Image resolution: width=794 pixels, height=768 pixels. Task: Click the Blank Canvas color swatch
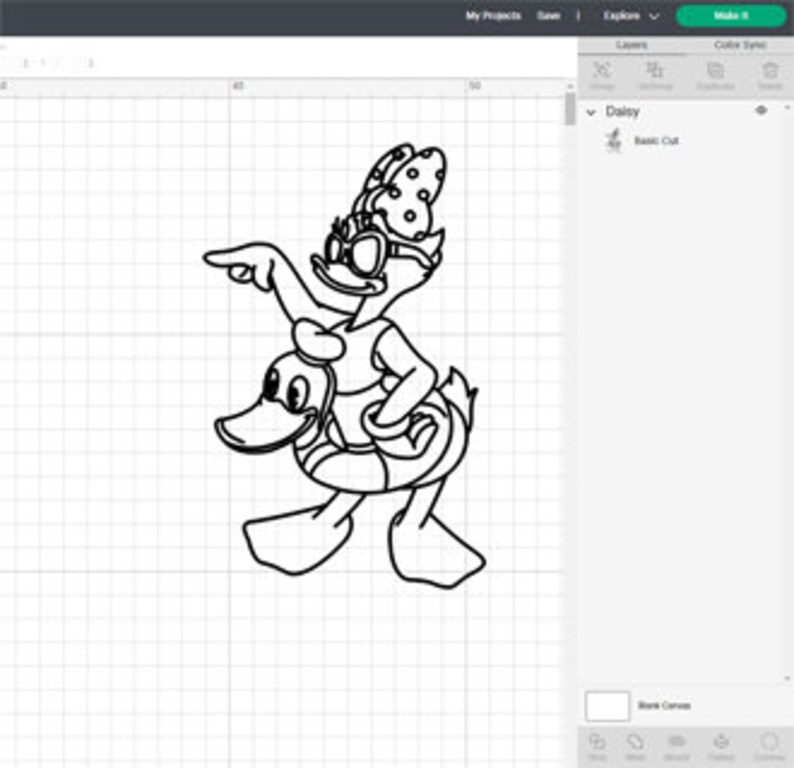click(607, 706)
